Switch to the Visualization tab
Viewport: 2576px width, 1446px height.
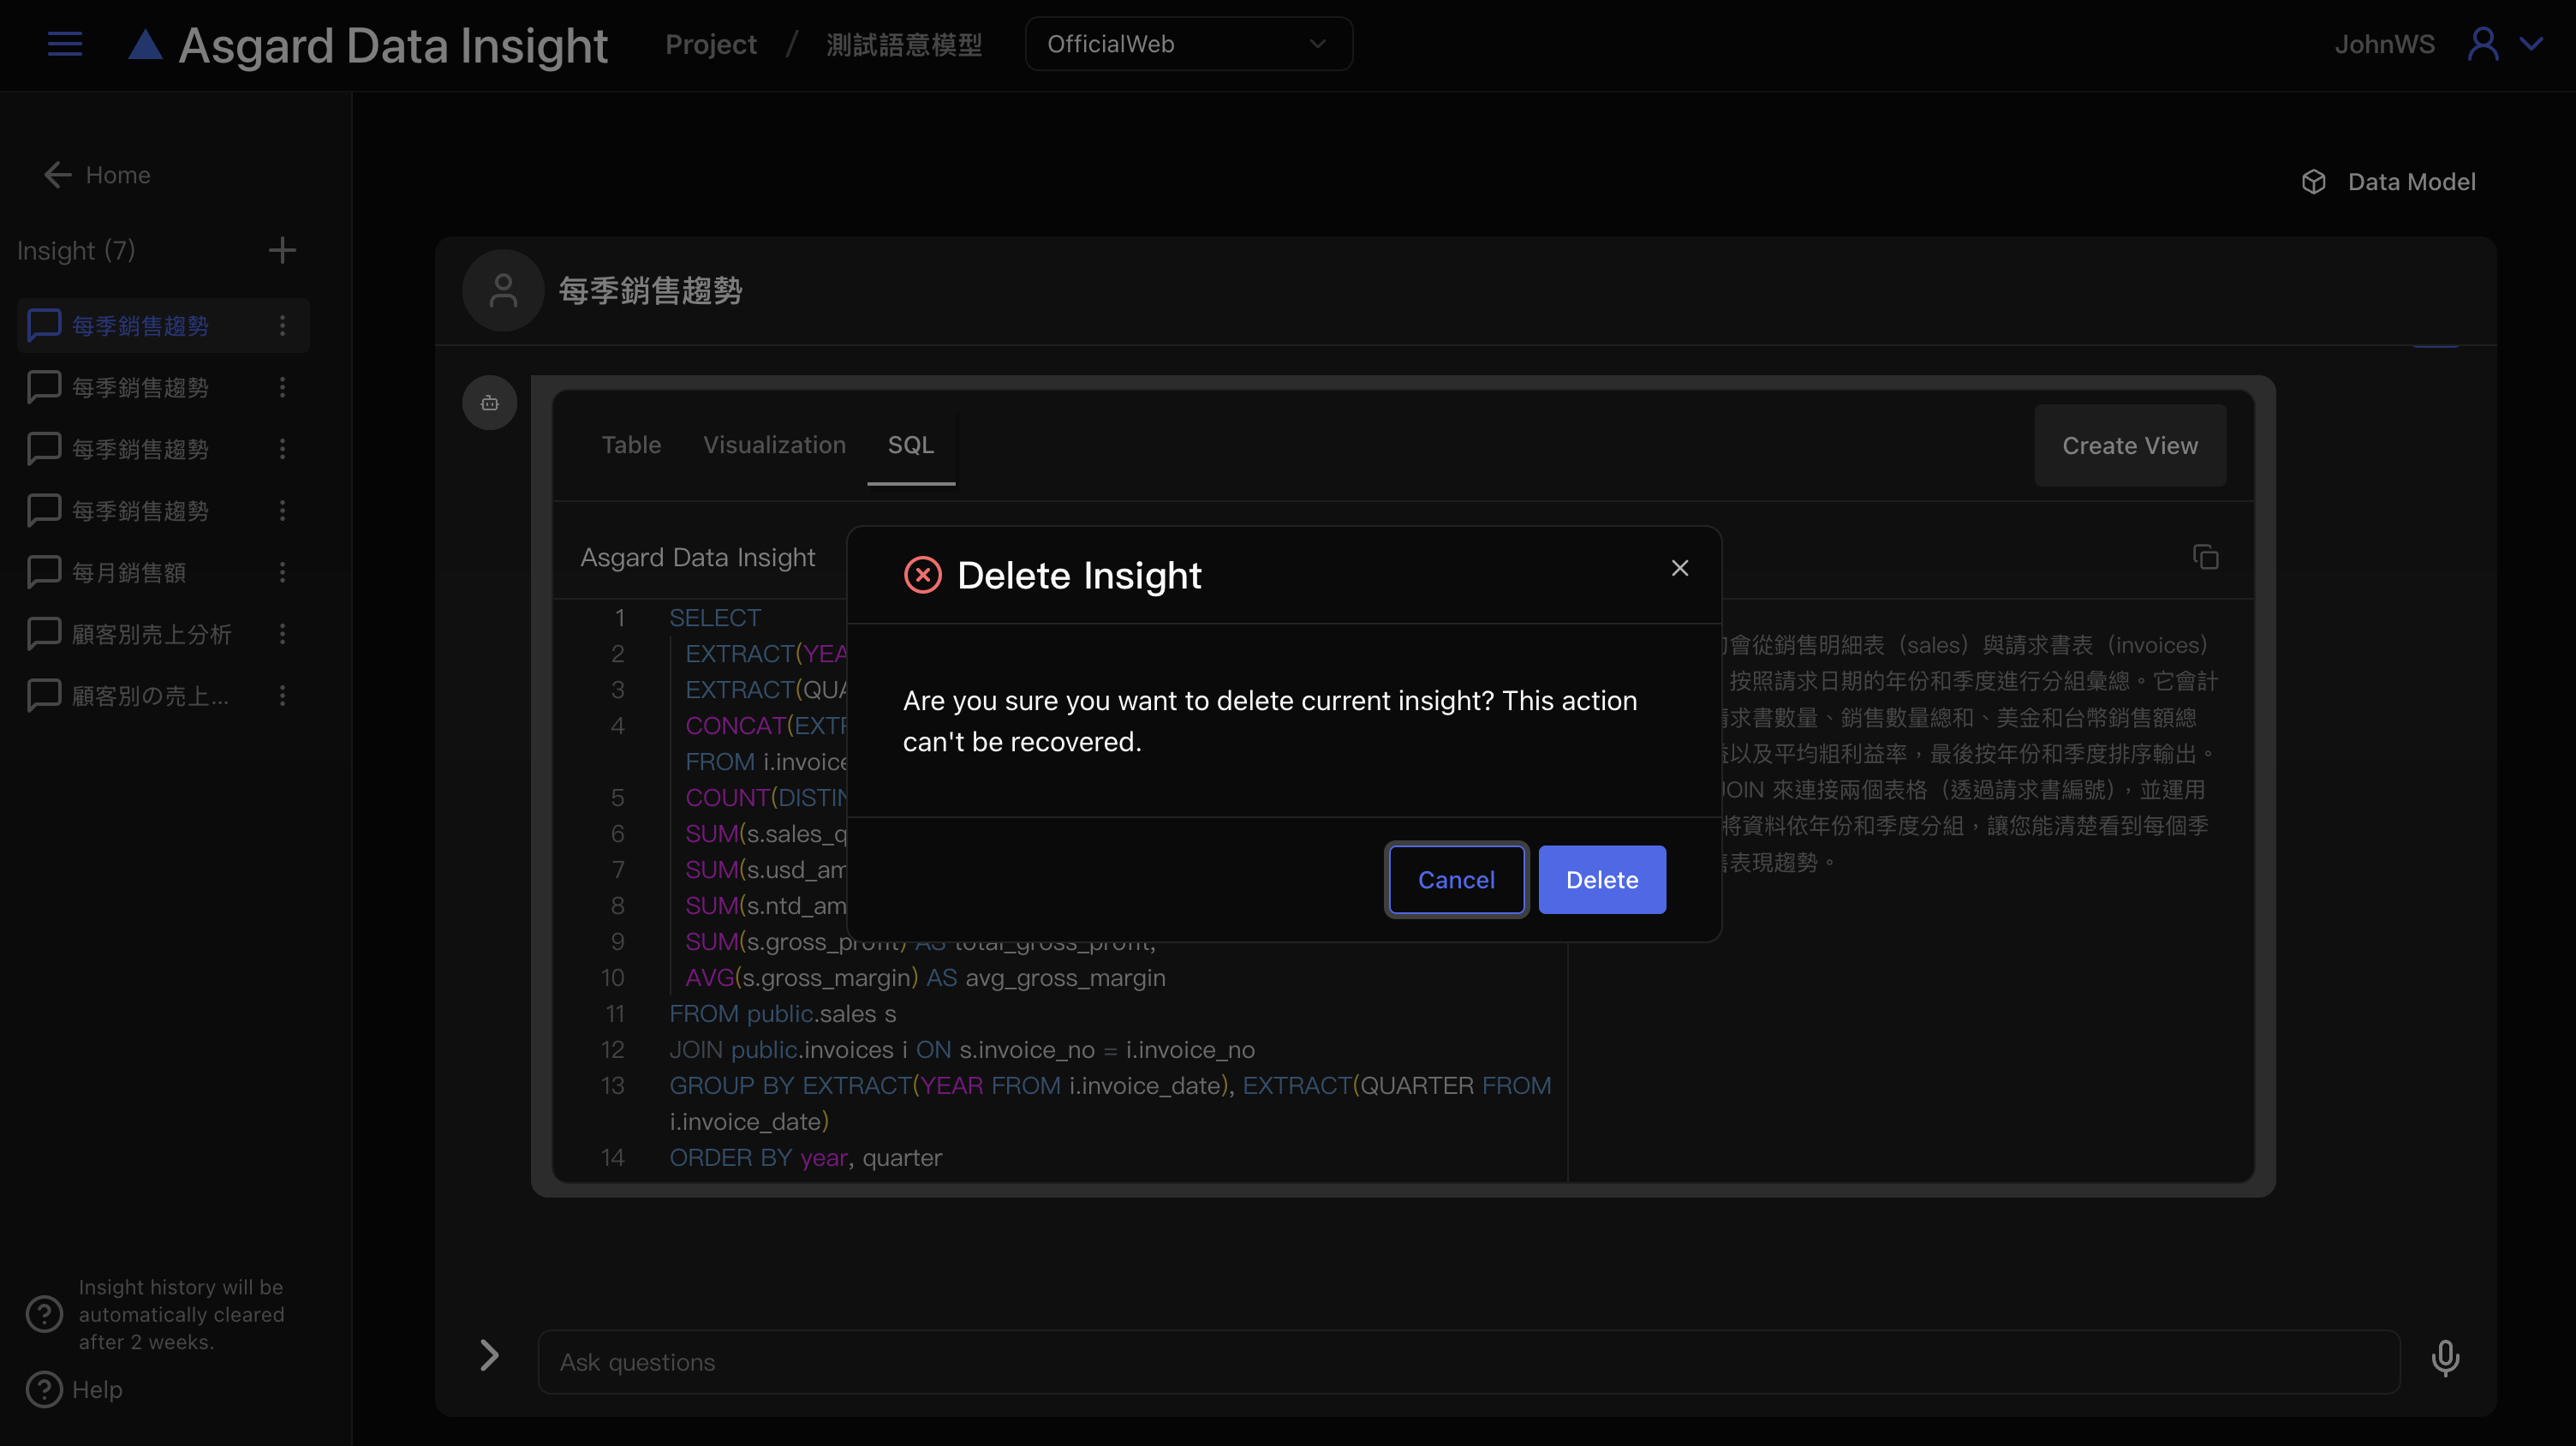(774, 445)
